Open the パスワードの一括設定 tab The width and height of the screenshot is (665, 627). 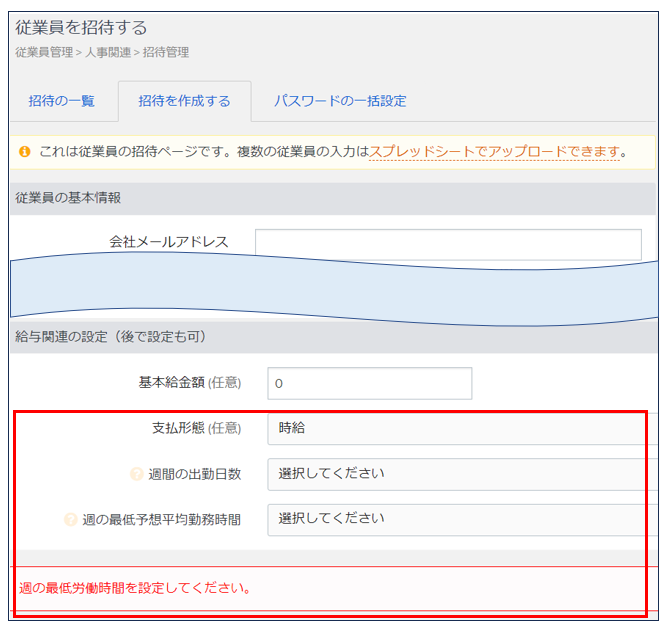340,101
